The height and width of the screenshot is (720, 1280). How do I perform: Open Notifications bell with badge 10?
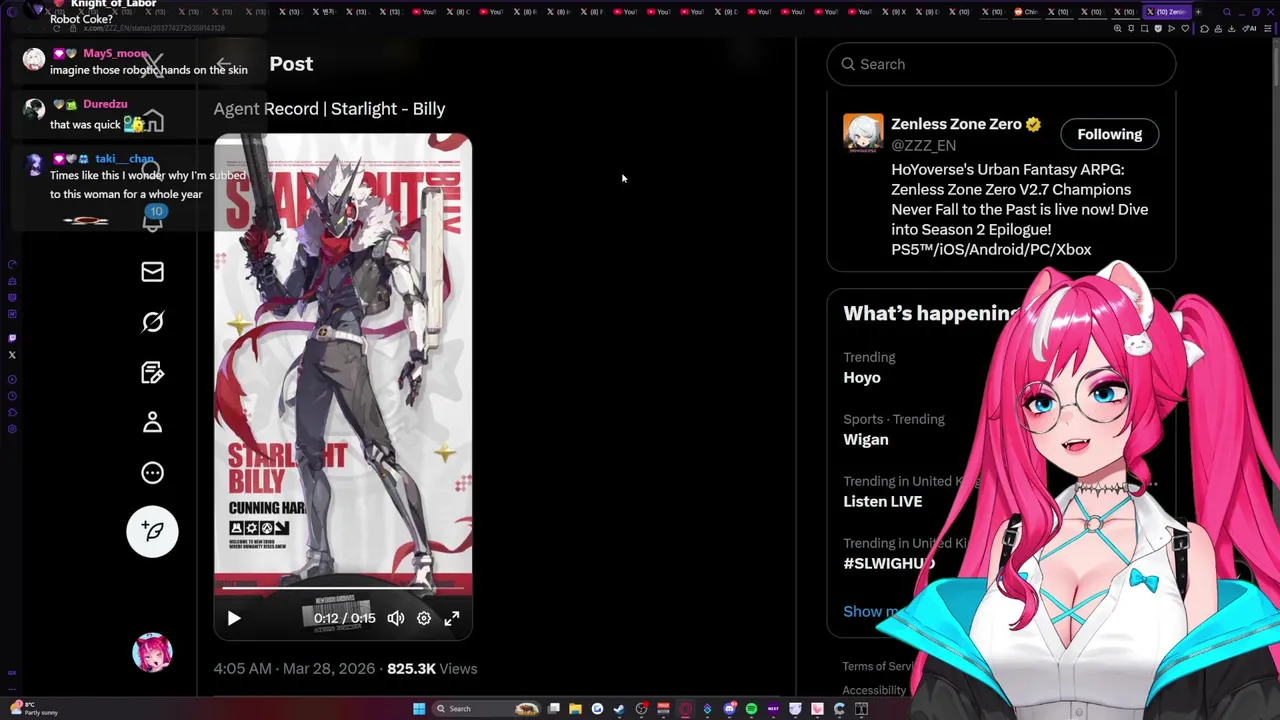click(x=152, y=221)
